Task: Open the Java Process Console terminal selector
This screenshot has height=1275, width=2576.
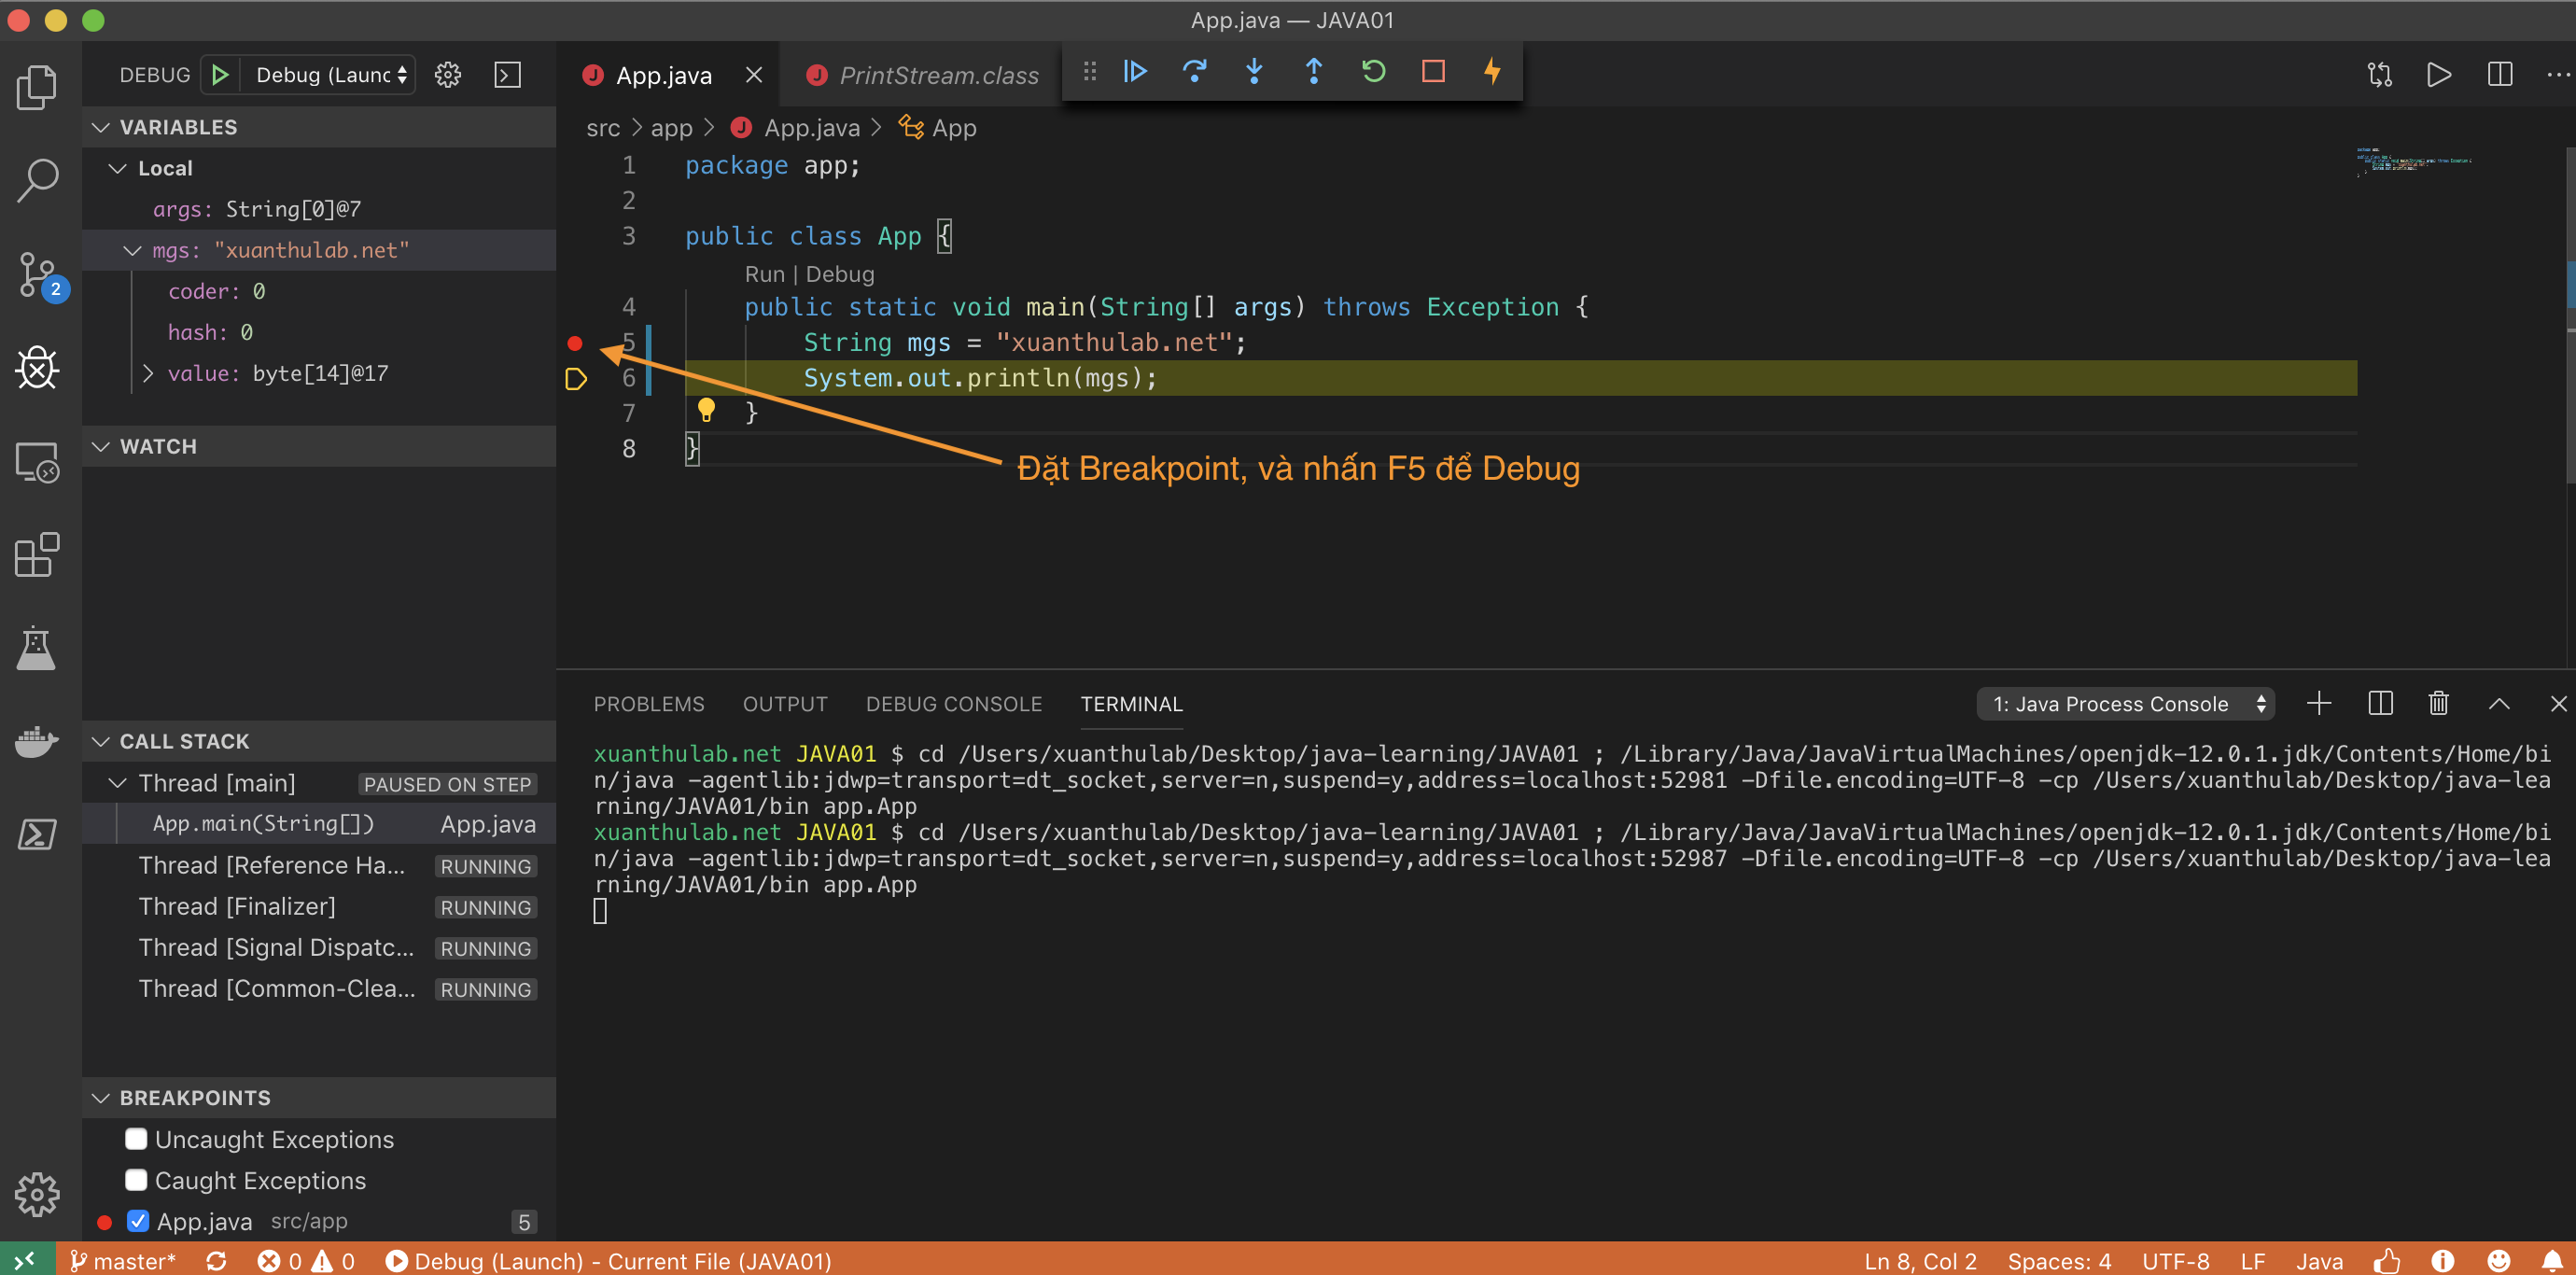Action: coord(2125,703)
